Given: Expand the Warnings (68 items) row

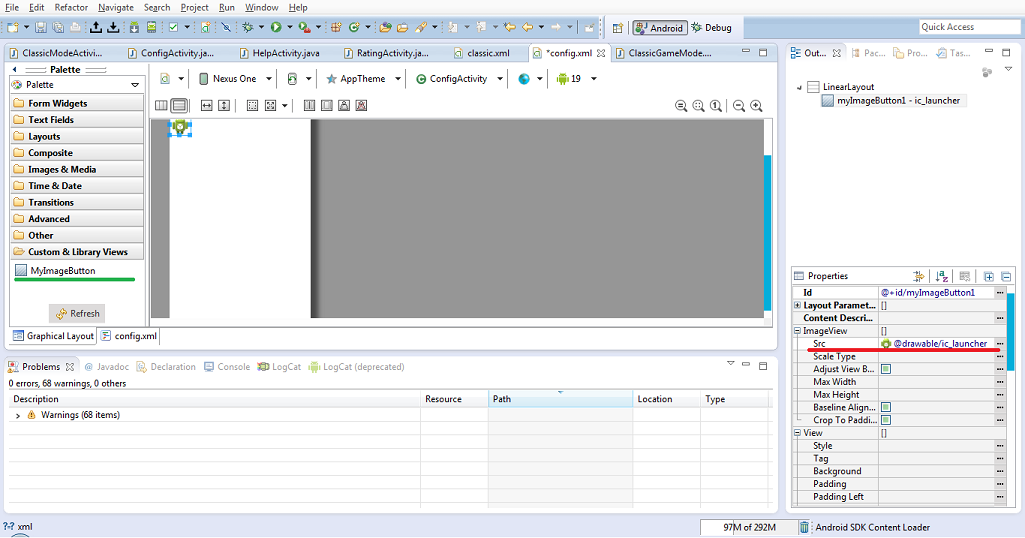Looking at the screenshot, I should (18, 416).
